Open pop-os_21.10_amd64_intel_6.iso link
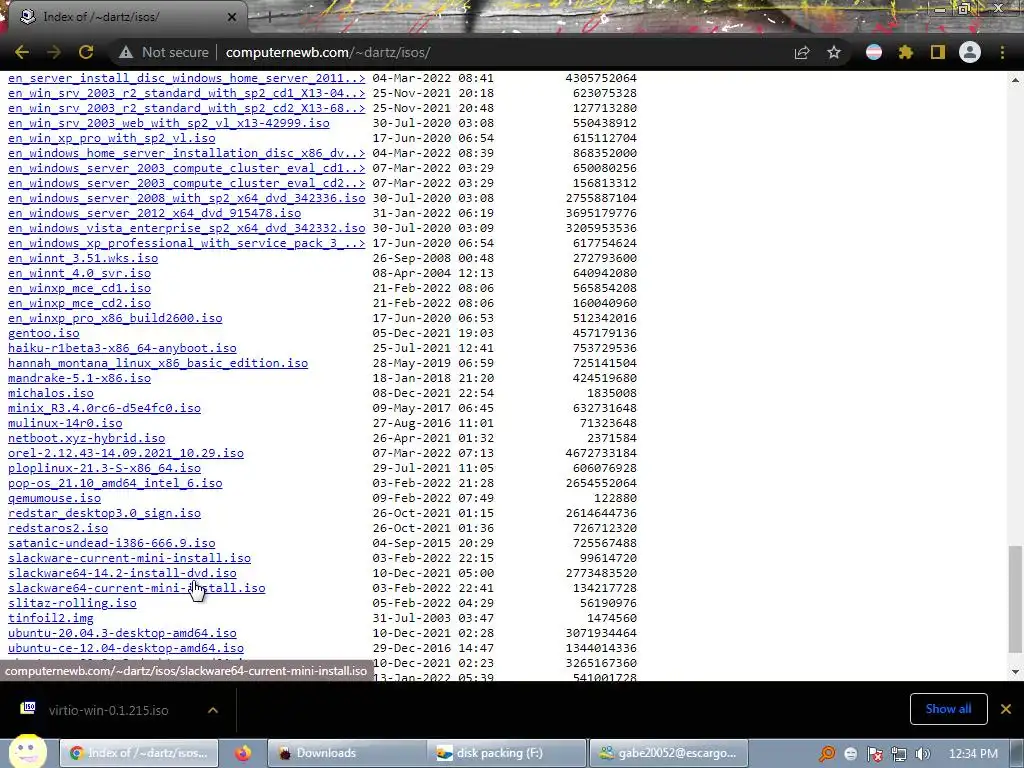Image resolution: width=1024 pixels, height=768 pixels. 115,483
